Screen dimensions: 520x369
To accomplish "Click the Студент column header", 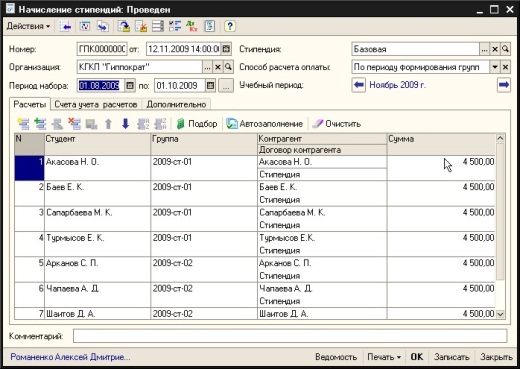I will click(97, 144).
